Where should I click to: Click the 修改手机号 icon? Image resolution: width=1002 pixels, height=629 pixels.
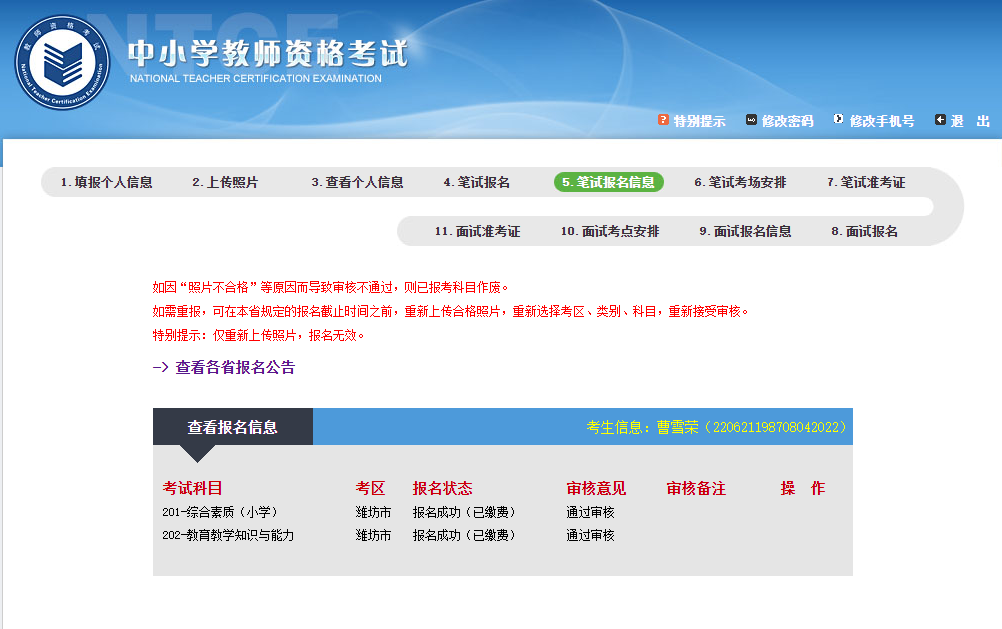point(838,119)
